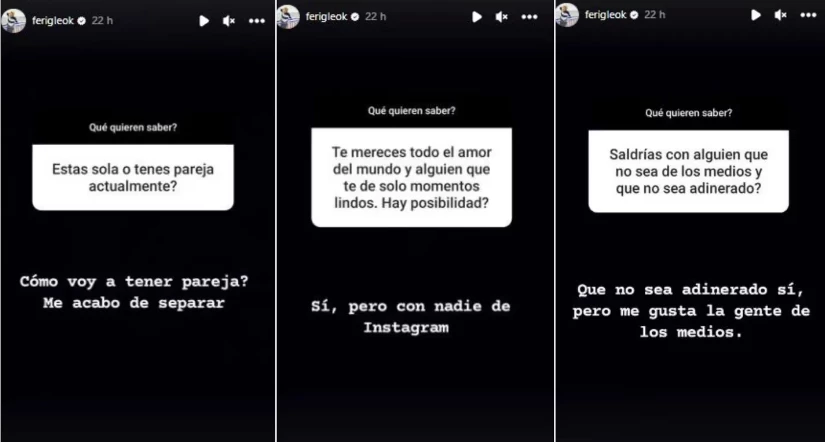Click ferigleok username in the middle story
The width and height of the screenshot is (825, 442).
(x=327, y=17)
